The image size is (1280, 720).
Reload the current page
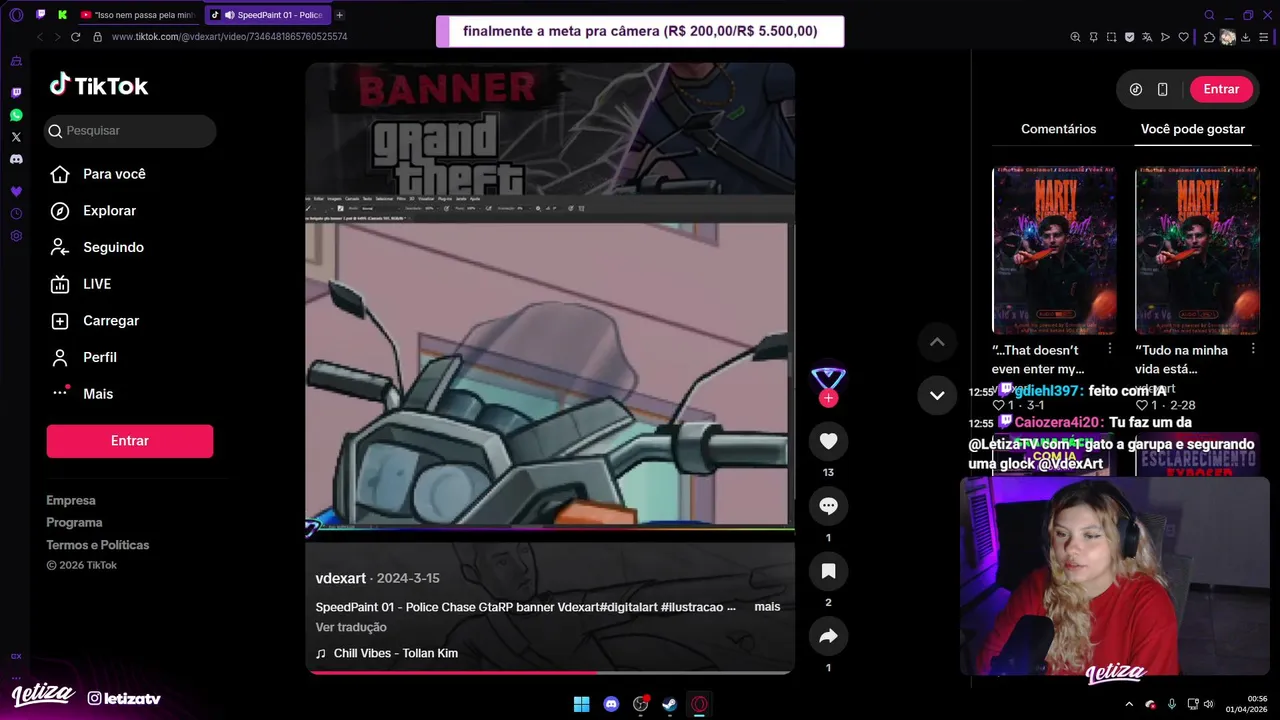coord(75,37)
